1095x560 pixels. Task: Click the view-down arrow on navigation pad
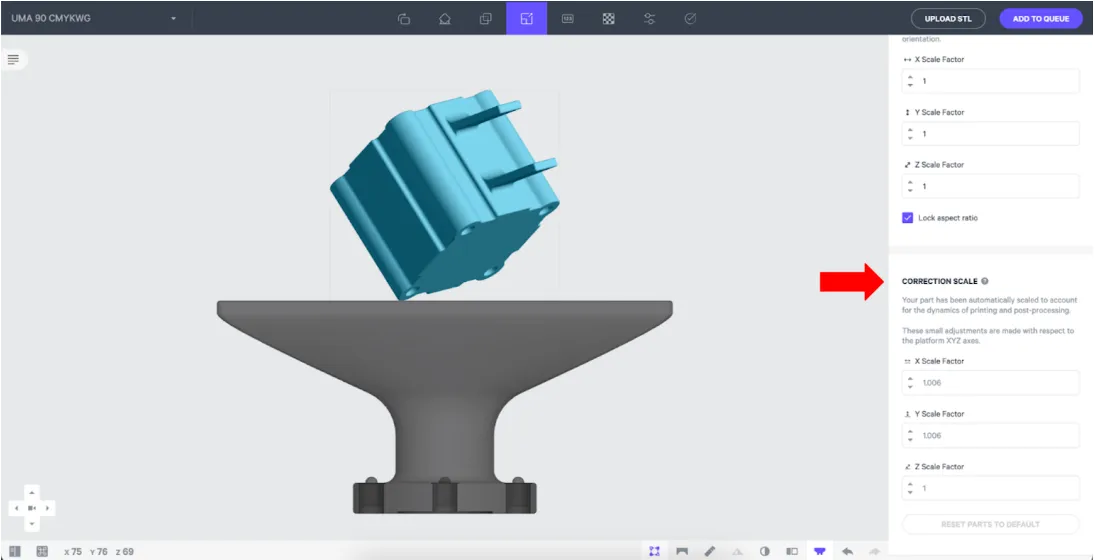pos(31,523)
